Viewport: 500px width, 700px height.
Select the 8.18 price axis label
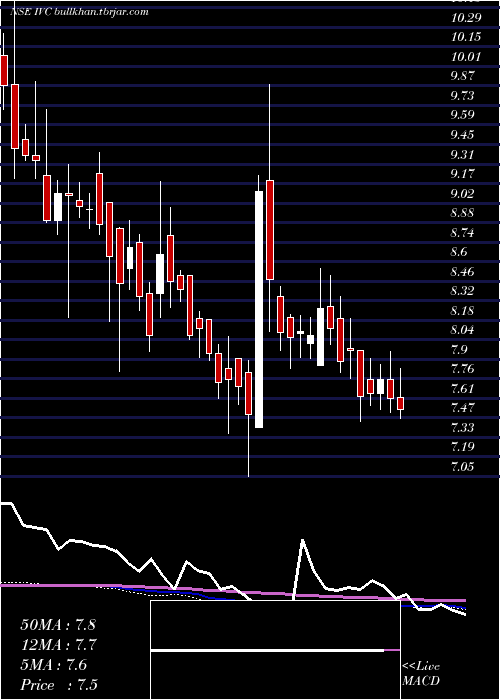464,310
